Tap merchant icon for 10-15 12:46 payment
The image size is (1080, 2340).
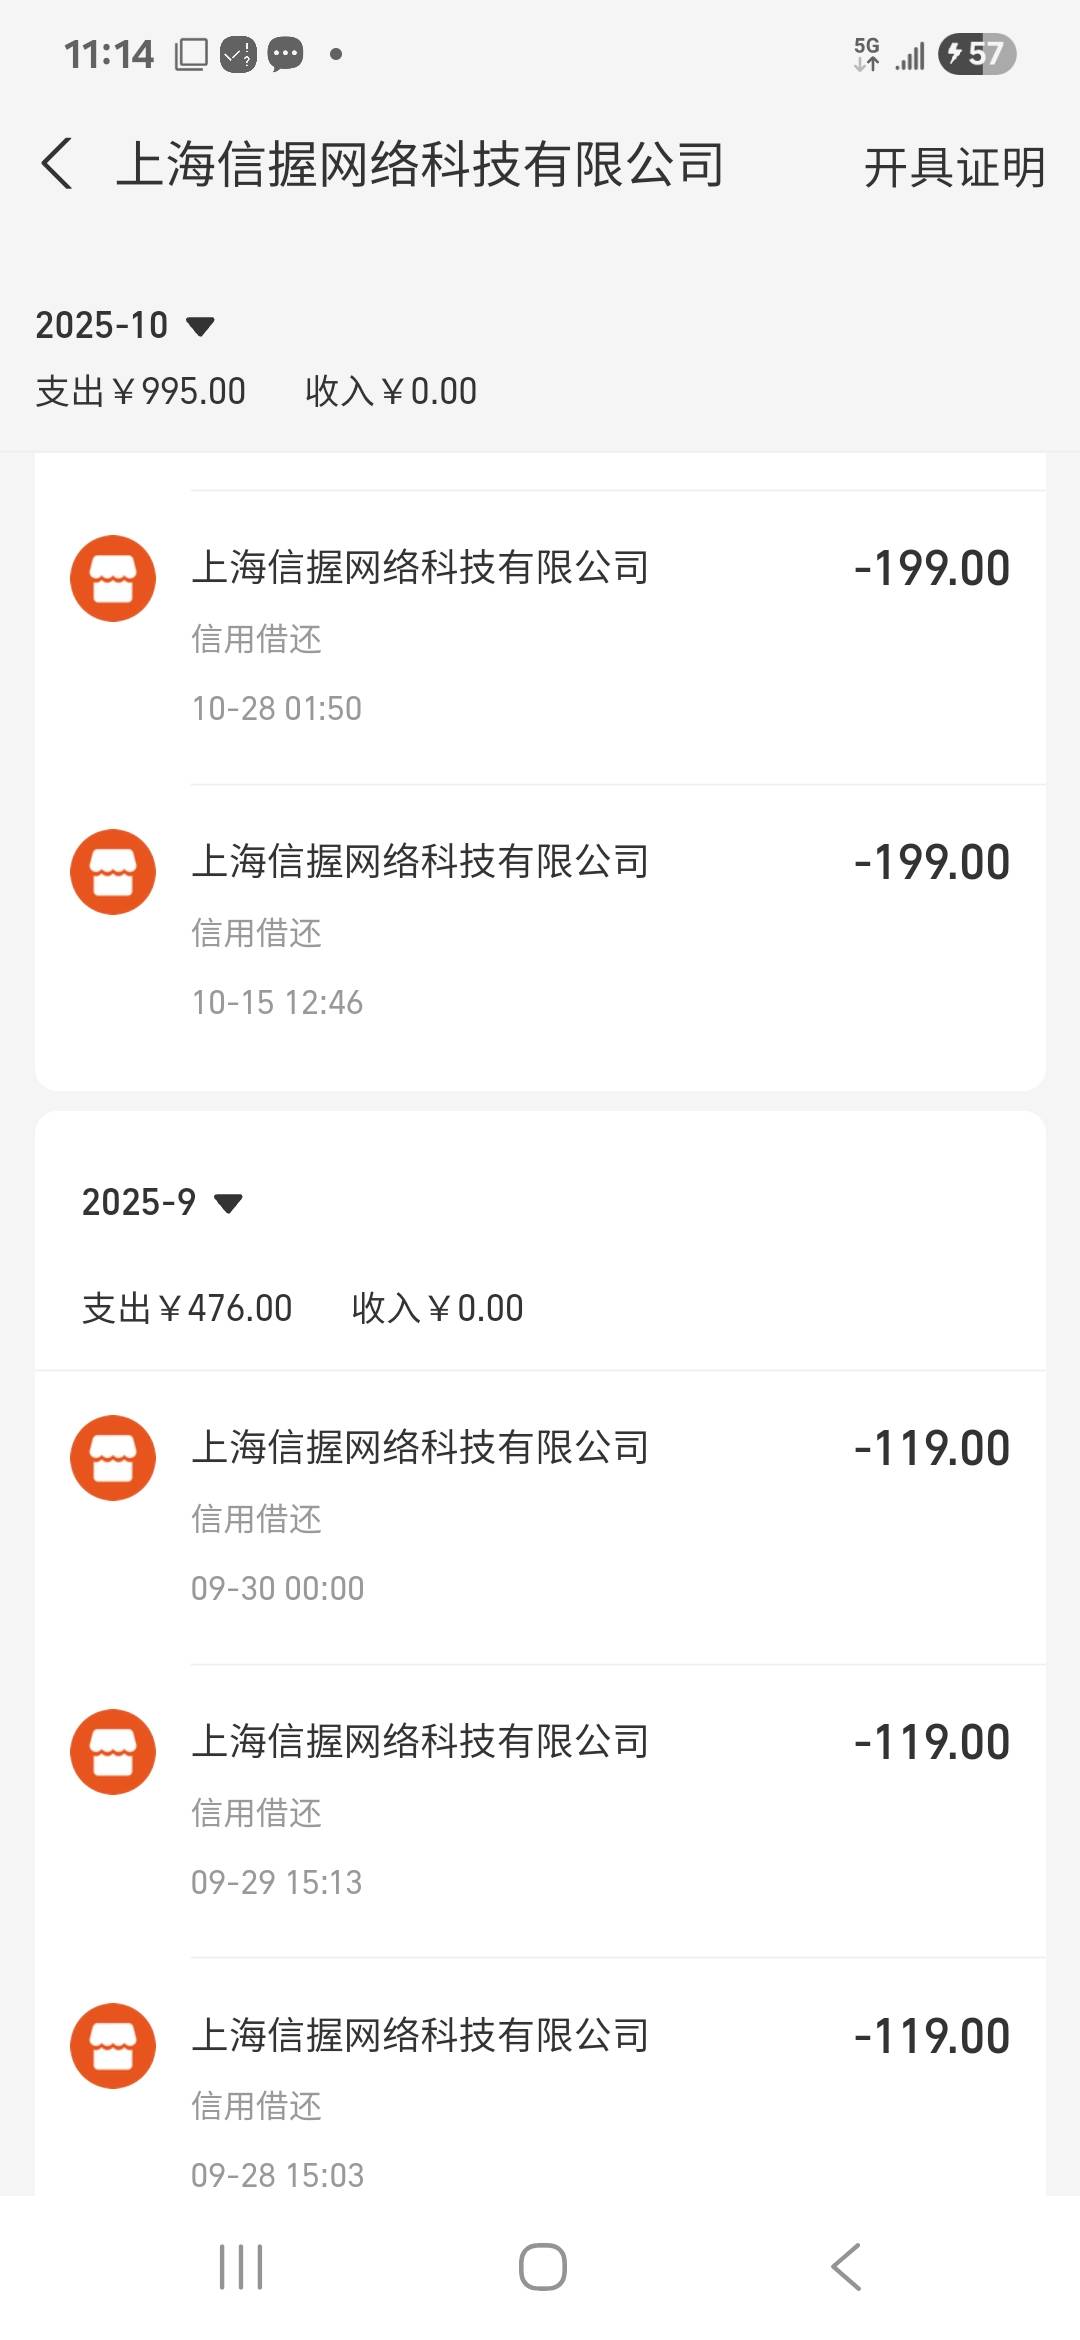(113, 872)
